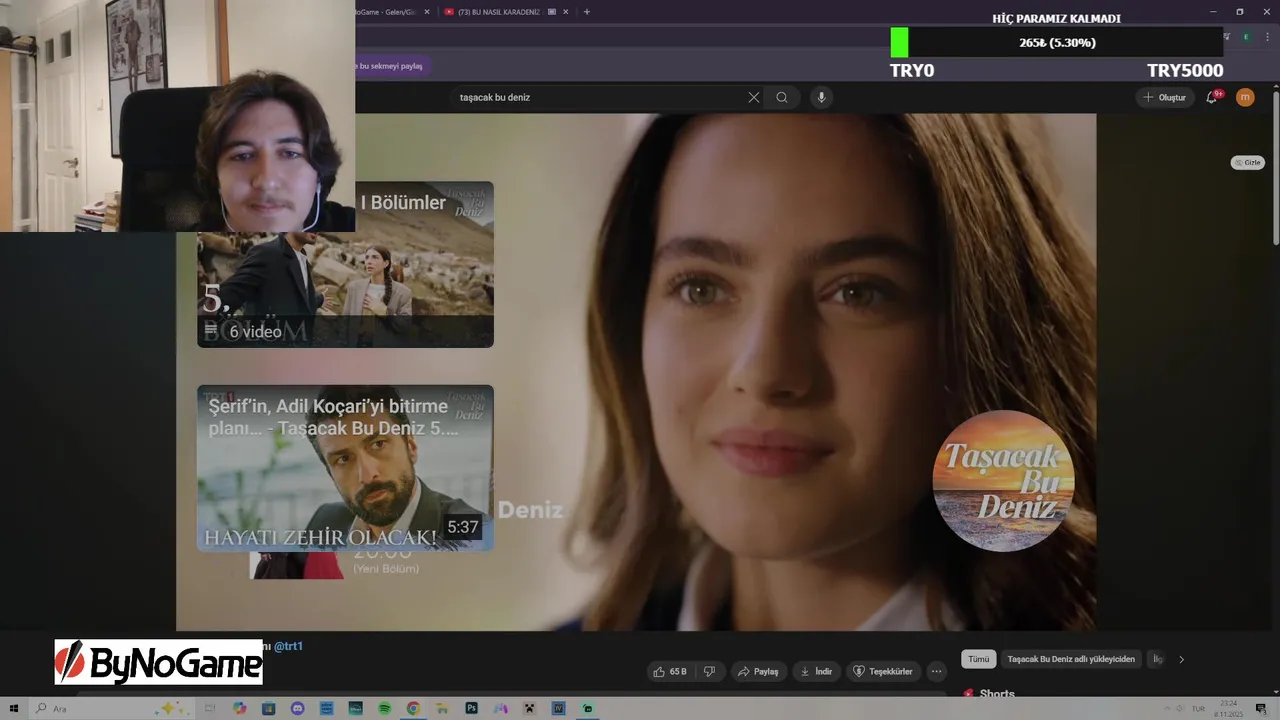Viewport: 1280px width, 720px height.
Task: Open the Windows notification center
Action: click(x=1261, y=708)
